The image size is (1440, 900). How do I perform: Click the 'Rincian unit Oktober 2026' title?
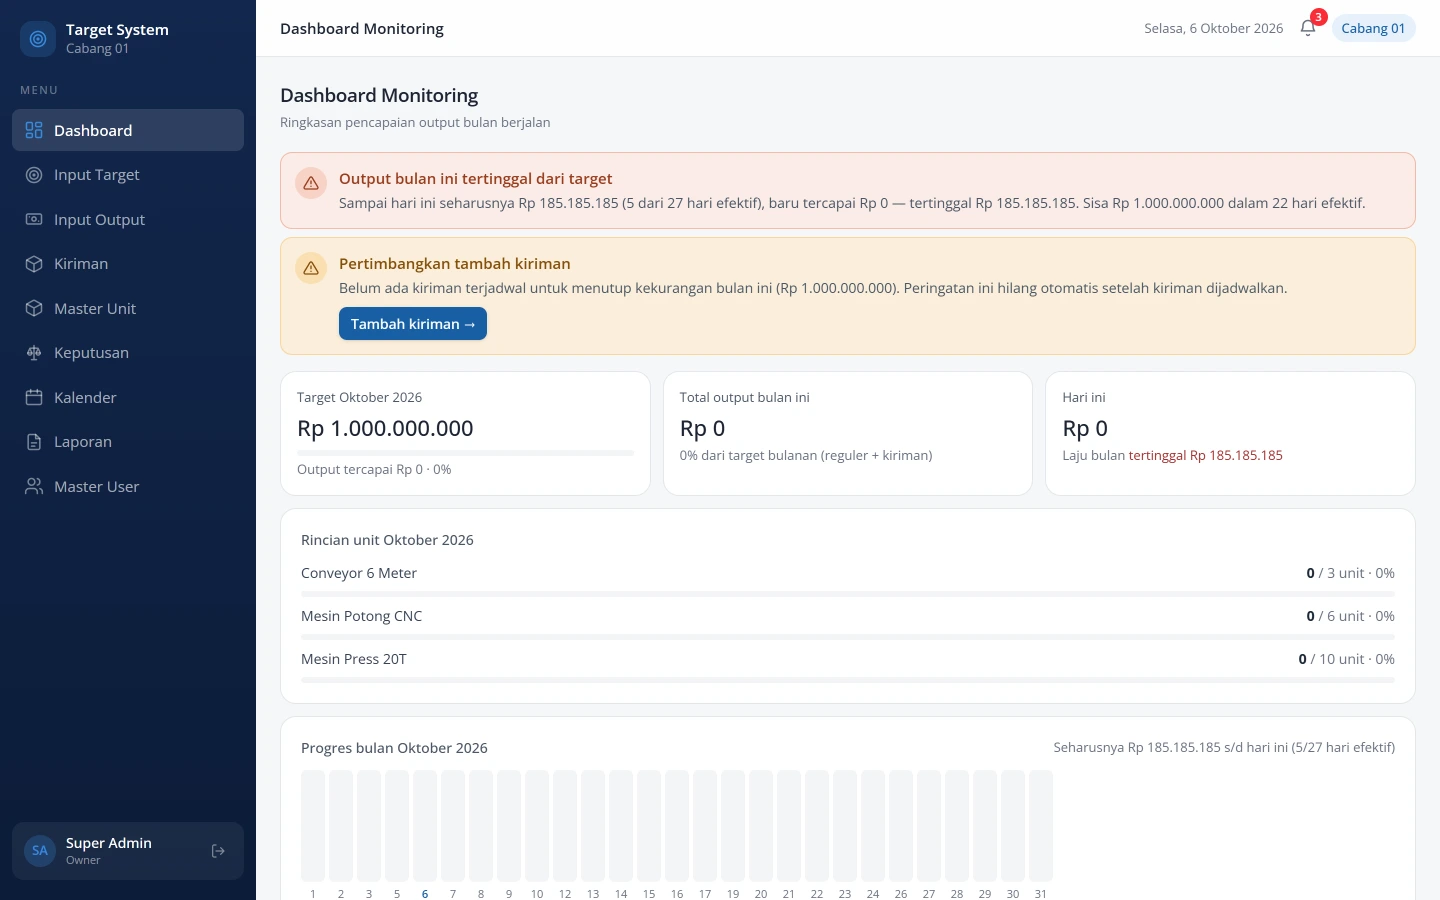tap(387, 540)
